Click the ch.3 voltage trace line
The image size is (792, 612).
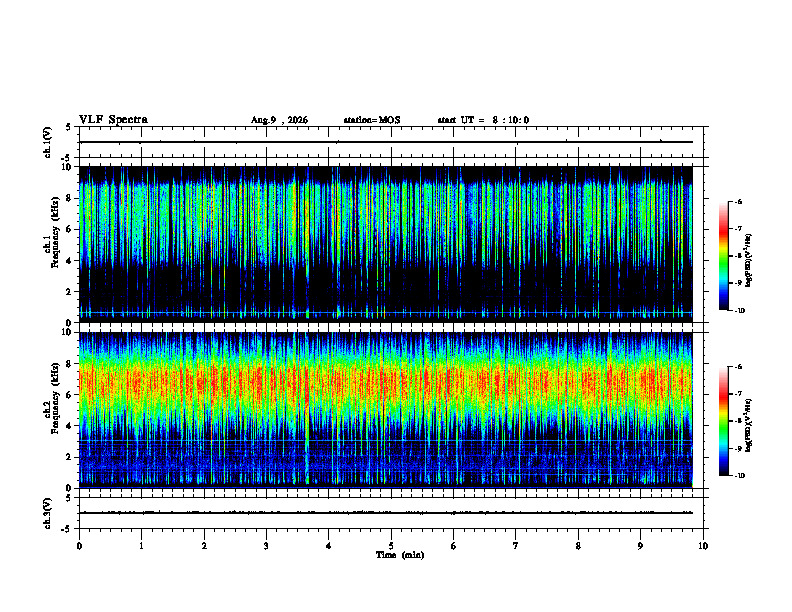click(385, 513)
